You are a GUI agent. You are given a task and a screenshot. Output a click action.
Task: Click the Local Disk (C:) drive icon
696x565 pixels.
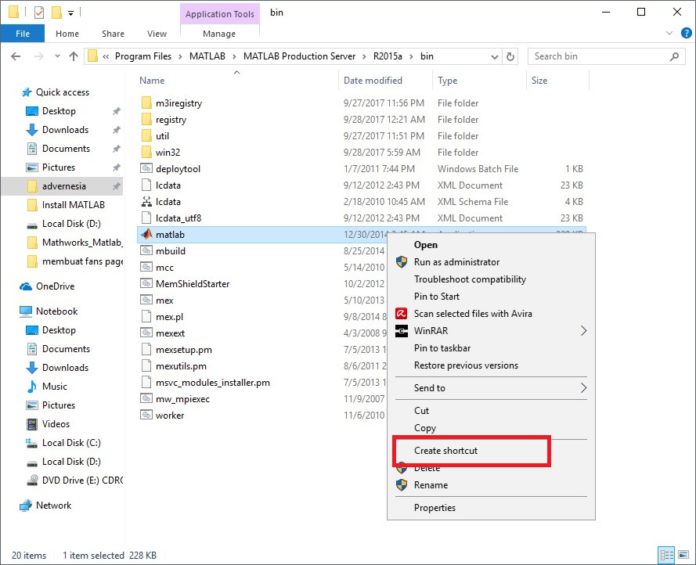click(x=32, y=443)
